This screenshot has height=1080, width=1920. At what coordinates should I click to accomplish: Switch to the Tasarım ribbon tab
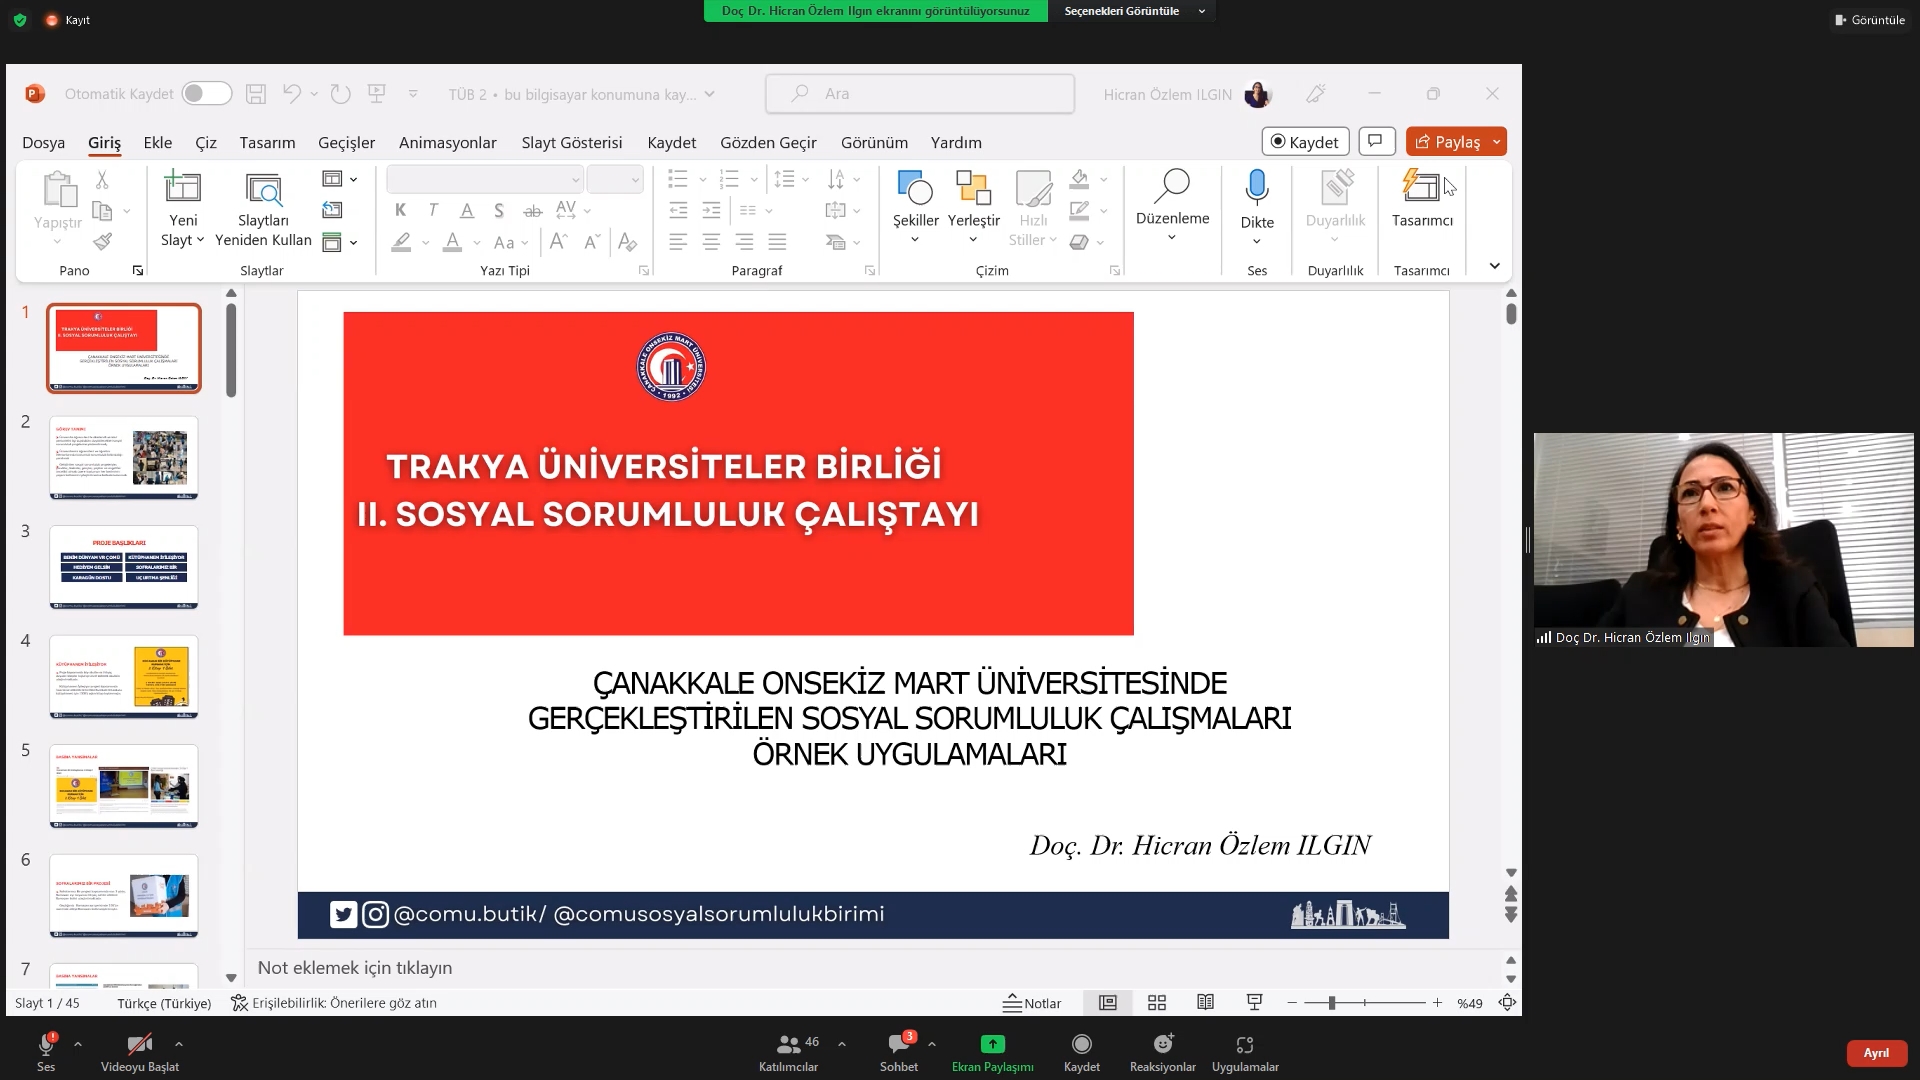click(x=267, y=142)
